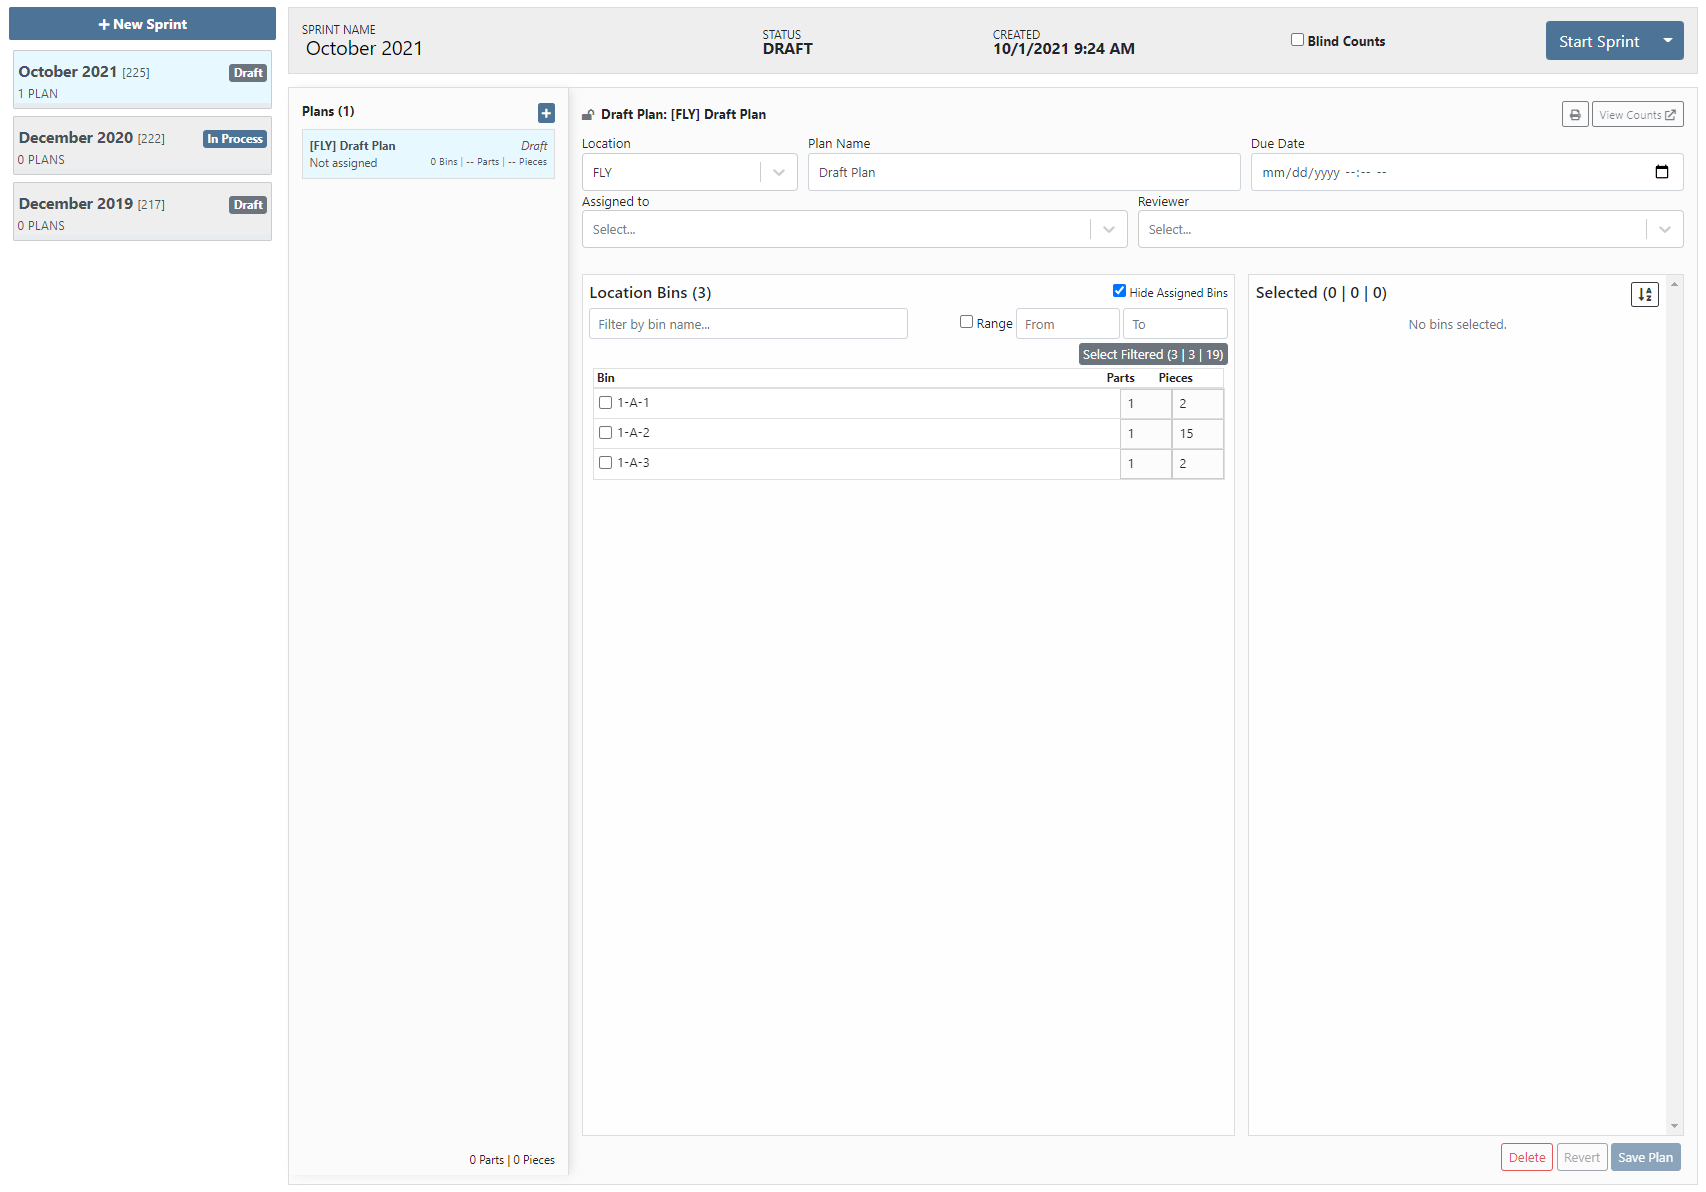Toggle the Blind Counts checkbox
The height and width of the screenshot is (1192, 1706).
click(1297, 40)
